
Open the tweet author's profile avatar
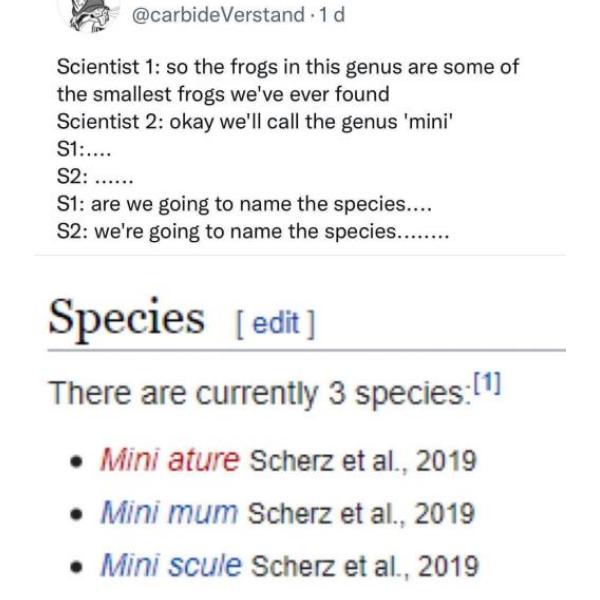pyautogui.click(x=89, y=15)
